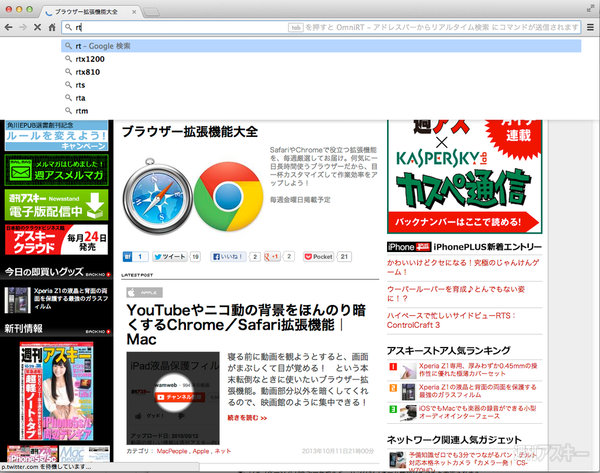Click バックナンバーはここで読める arrow banner
The image size is (600, 473).
coord(464,222)
